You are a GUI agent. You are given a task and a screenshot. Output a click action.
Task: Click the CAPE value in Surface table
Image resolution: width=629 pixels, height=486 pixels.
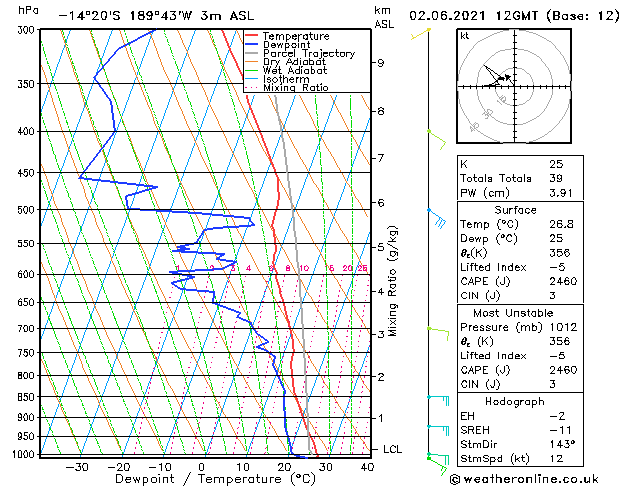(563, 281)
